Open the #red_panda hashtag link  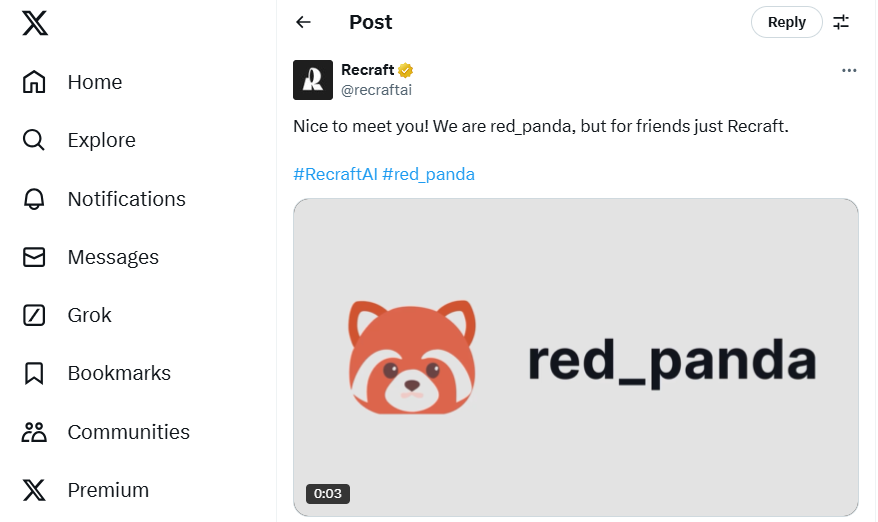[428, 174]
